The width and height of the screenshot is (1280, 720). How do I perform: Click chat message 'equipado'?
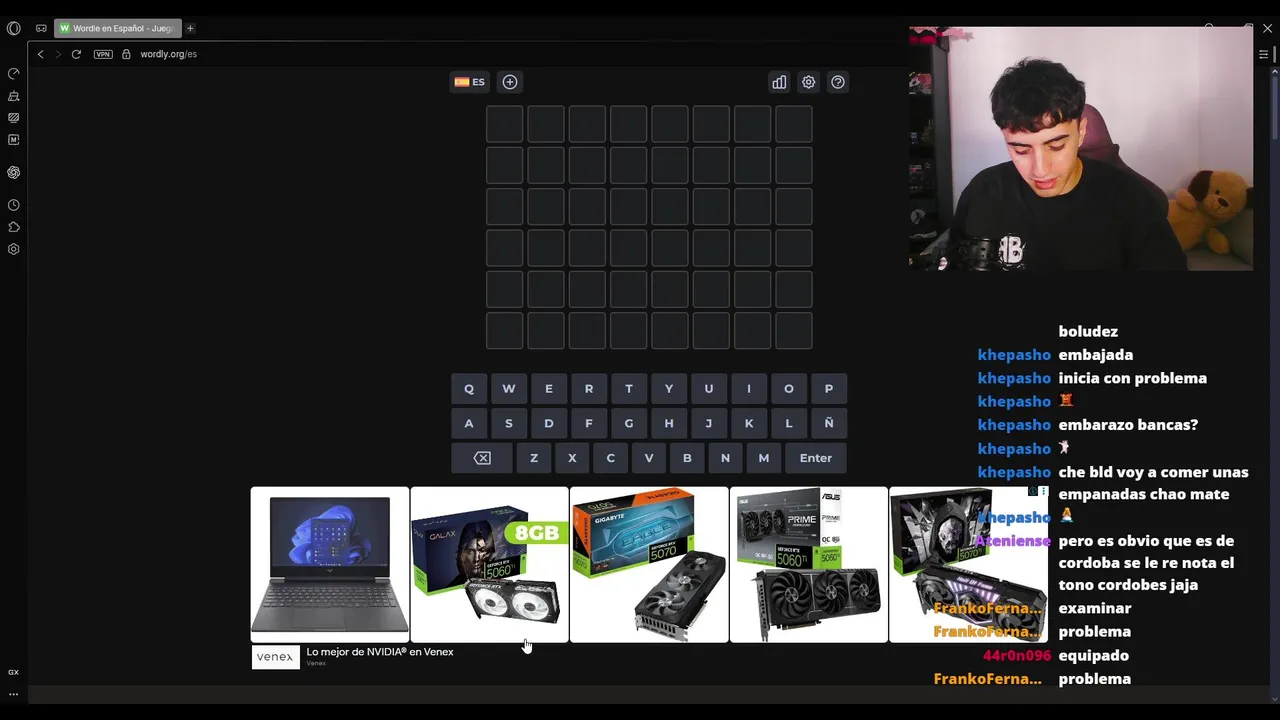(1094, 656)
